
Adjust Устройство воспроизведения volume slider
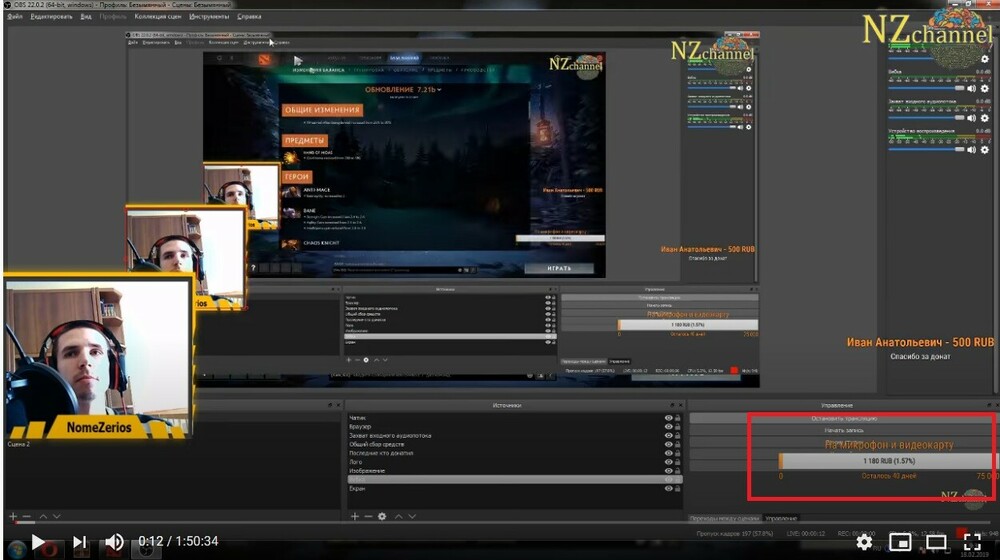(926, 150)
